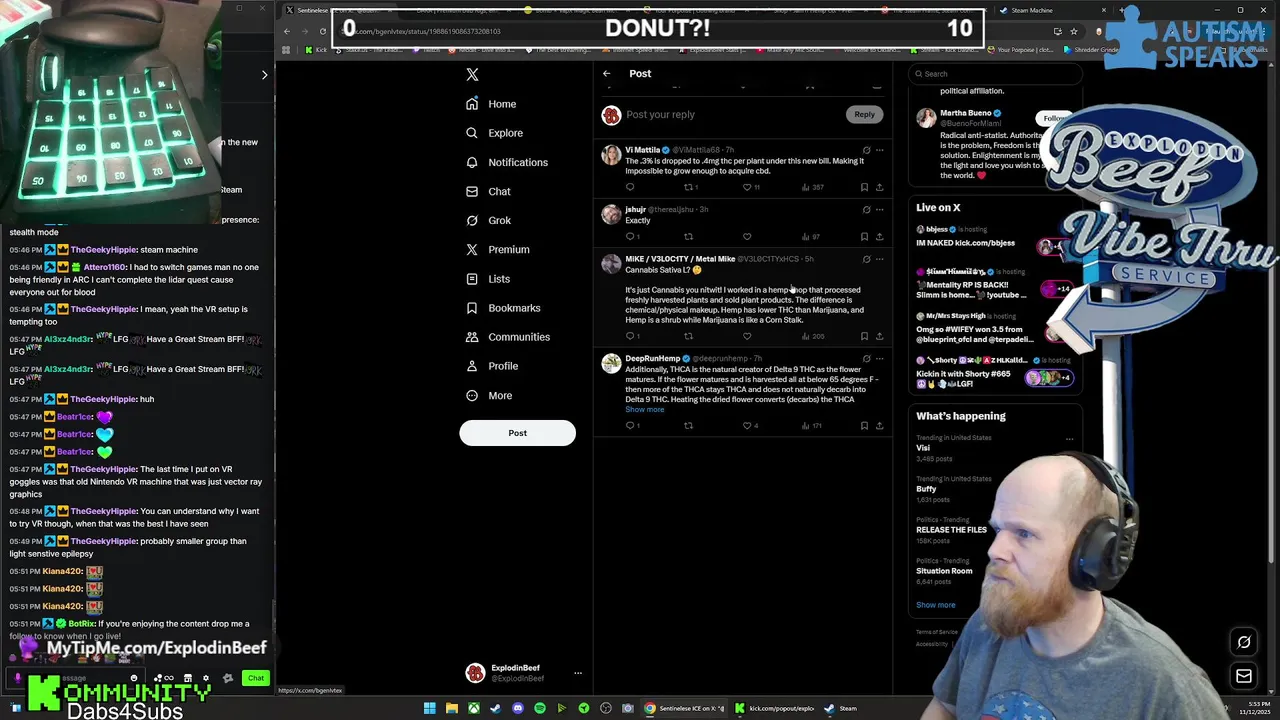Open Spotify from the taskbar

[x=540, y=708]
